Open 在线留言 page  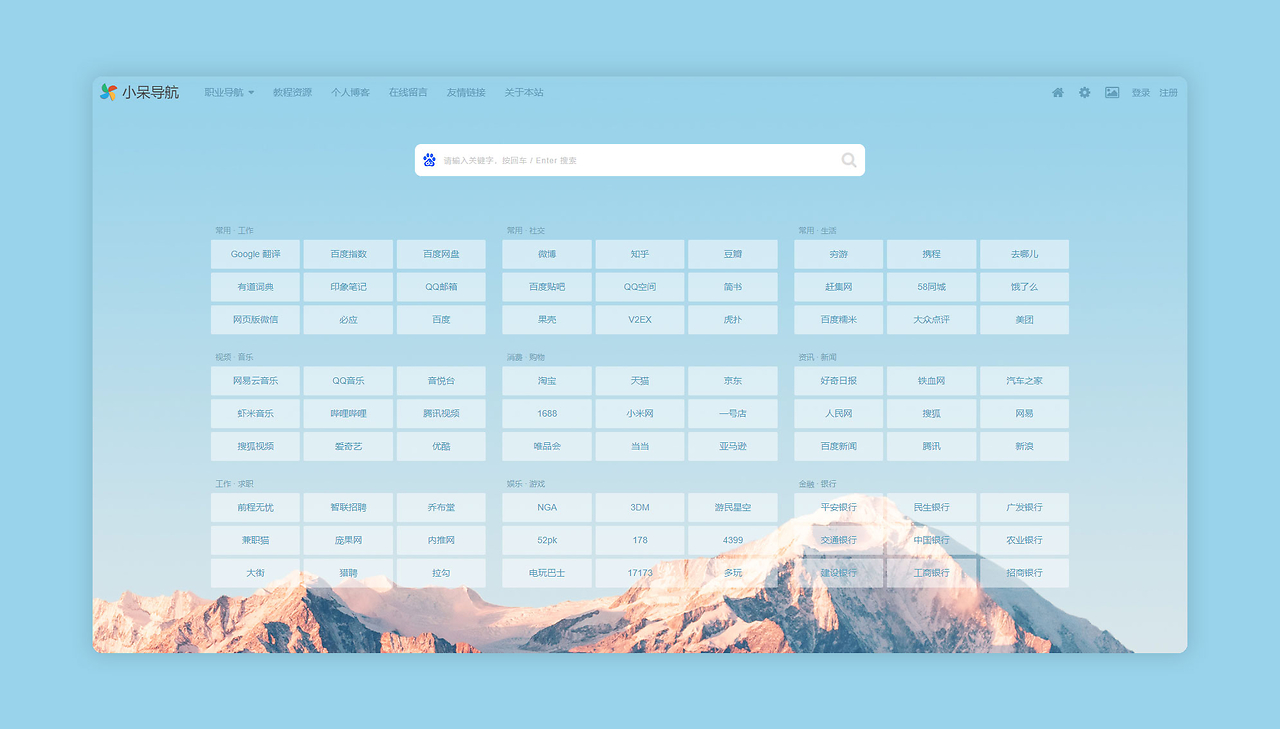(408, 93)
